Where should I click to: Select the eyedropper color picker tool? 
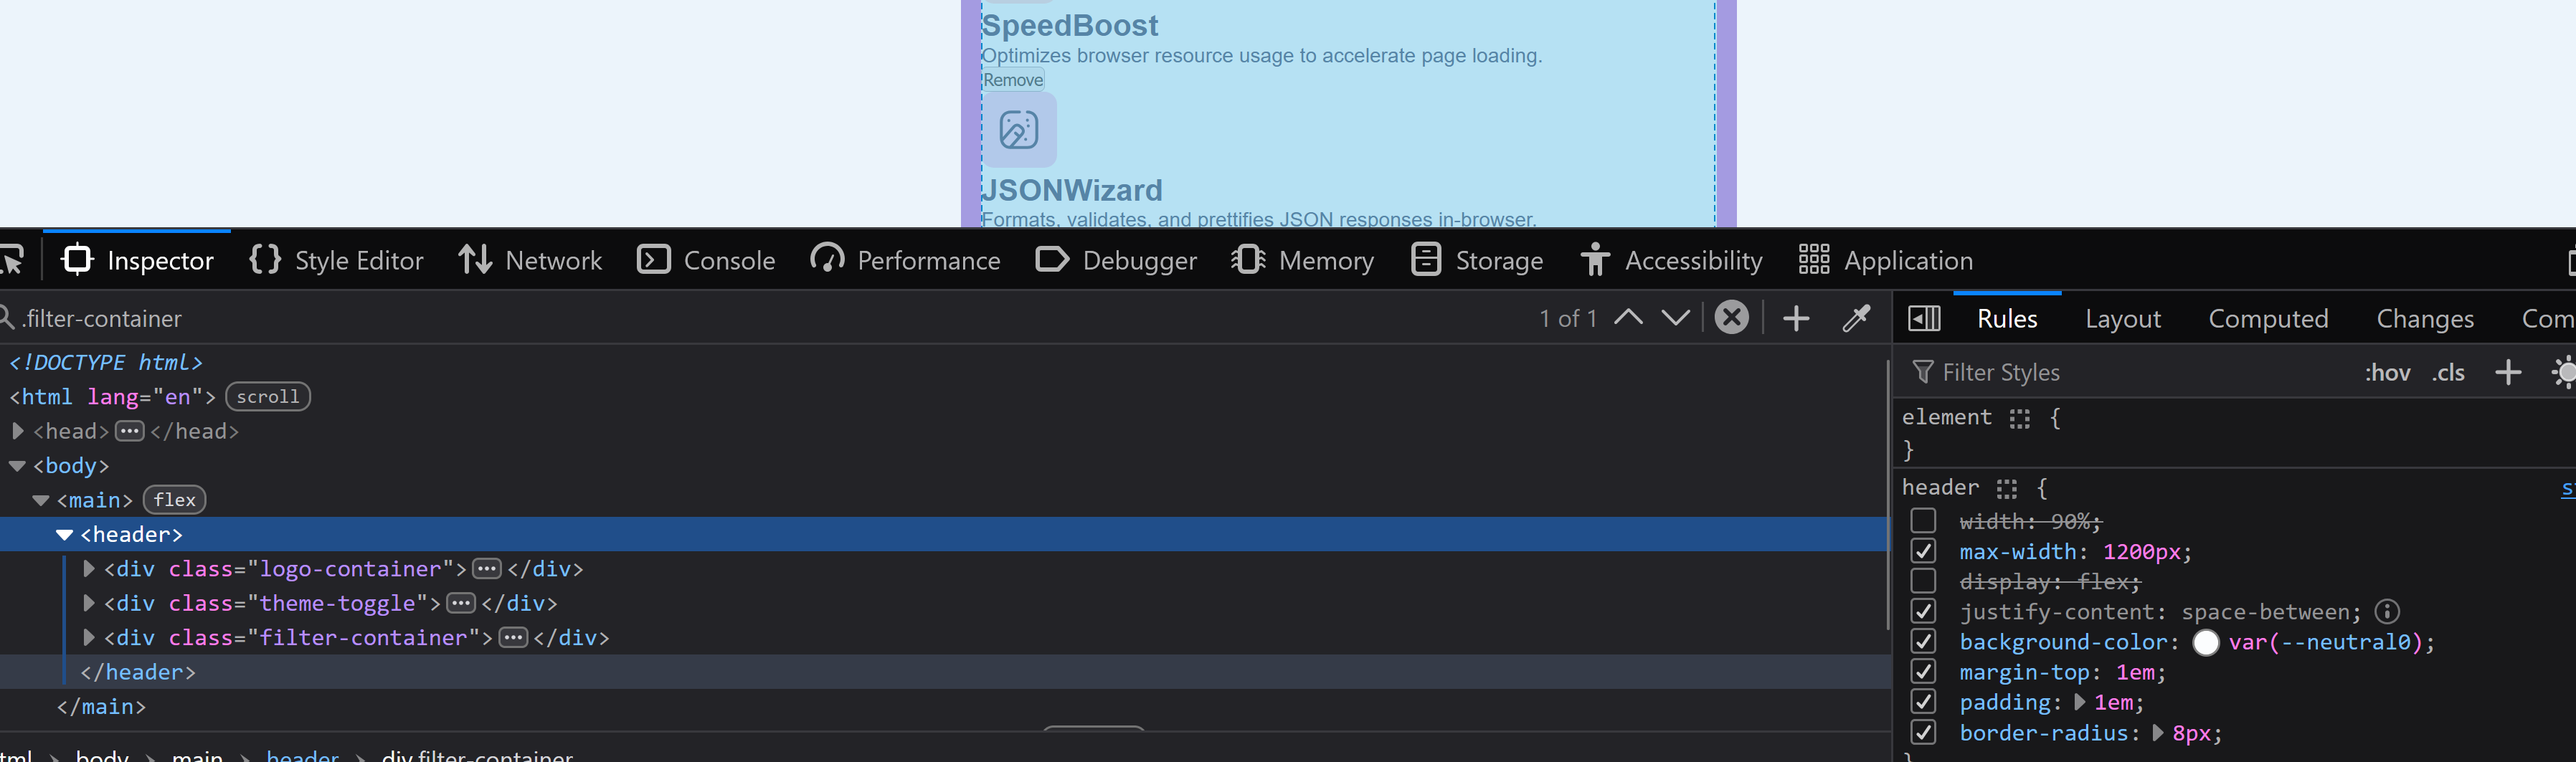tap(1856, 318)
